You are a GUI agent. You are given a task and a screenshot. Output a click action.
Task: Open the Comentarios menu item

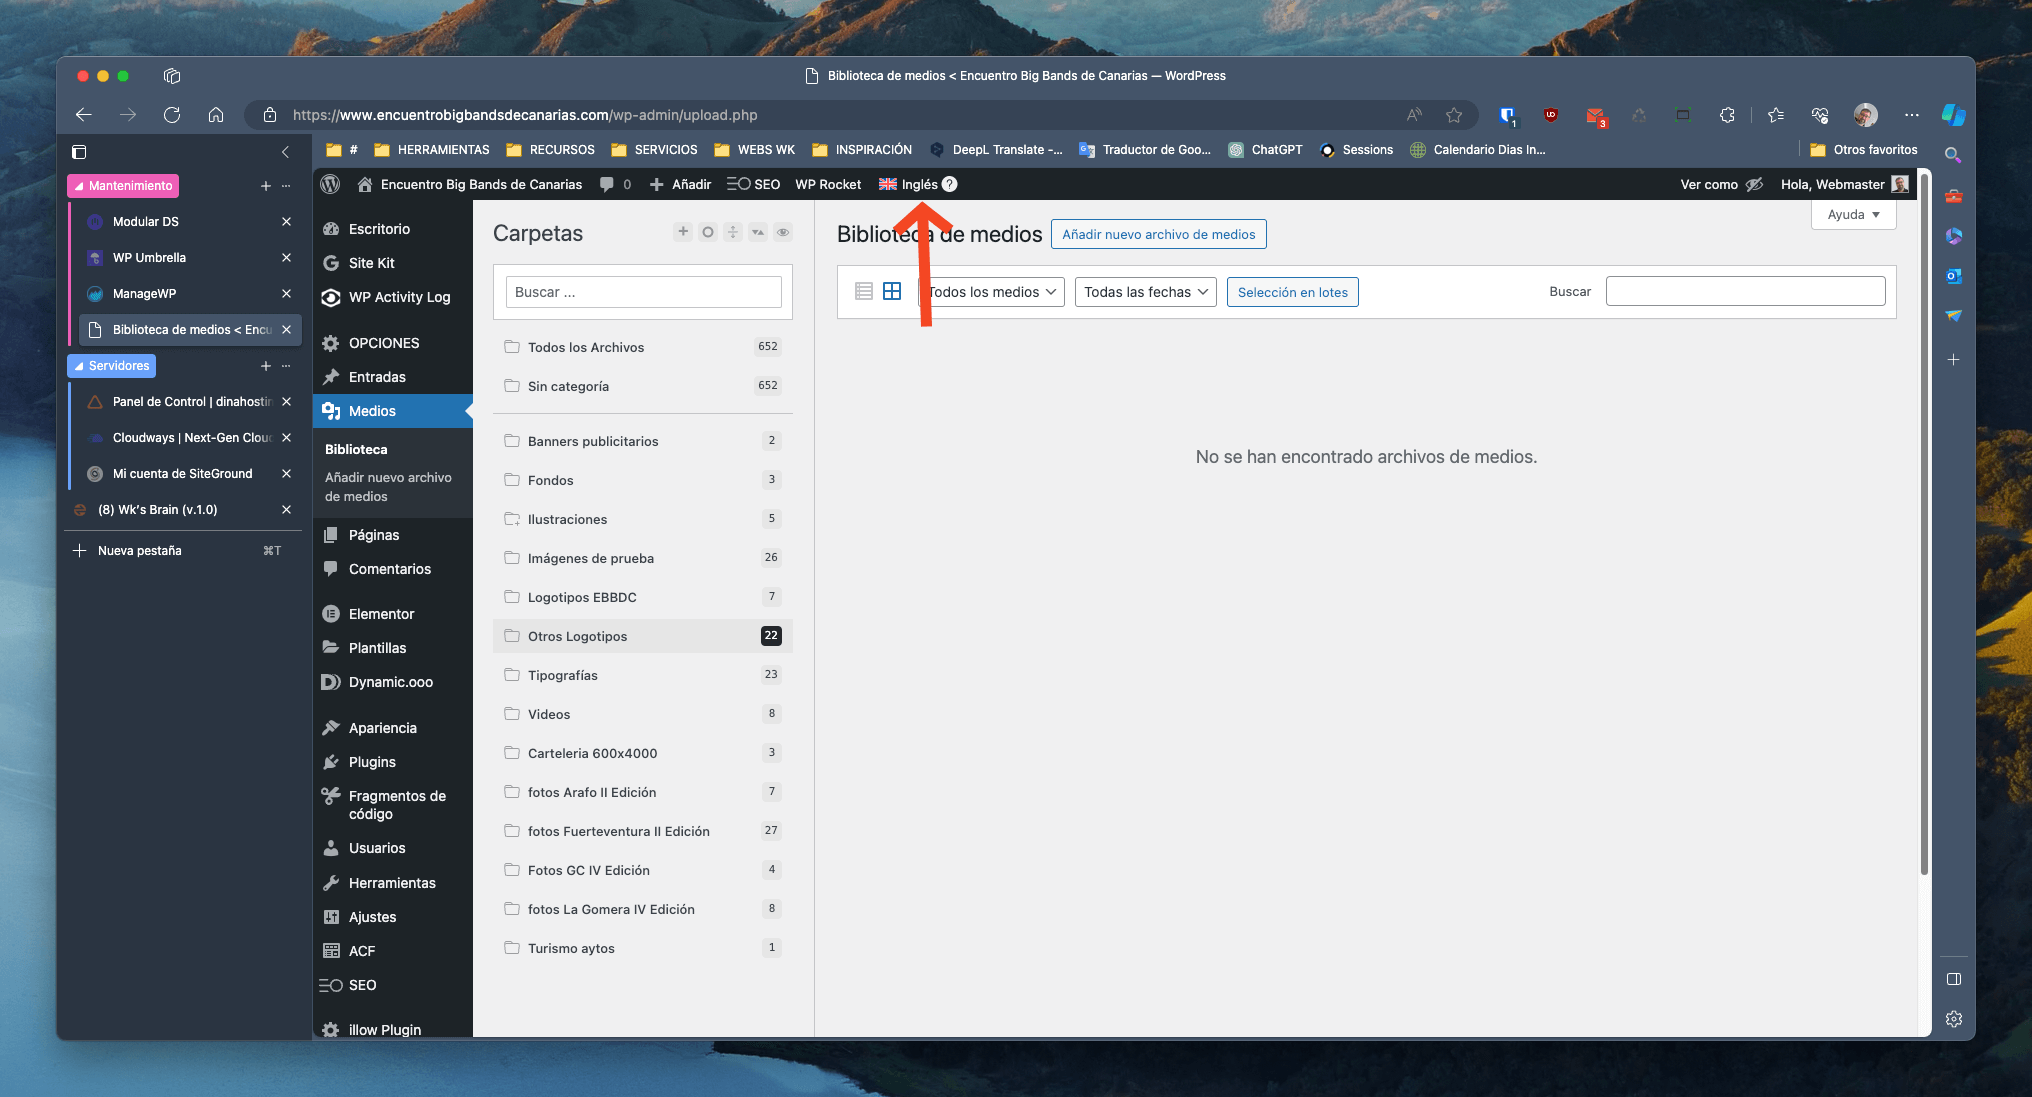(392, 569)
